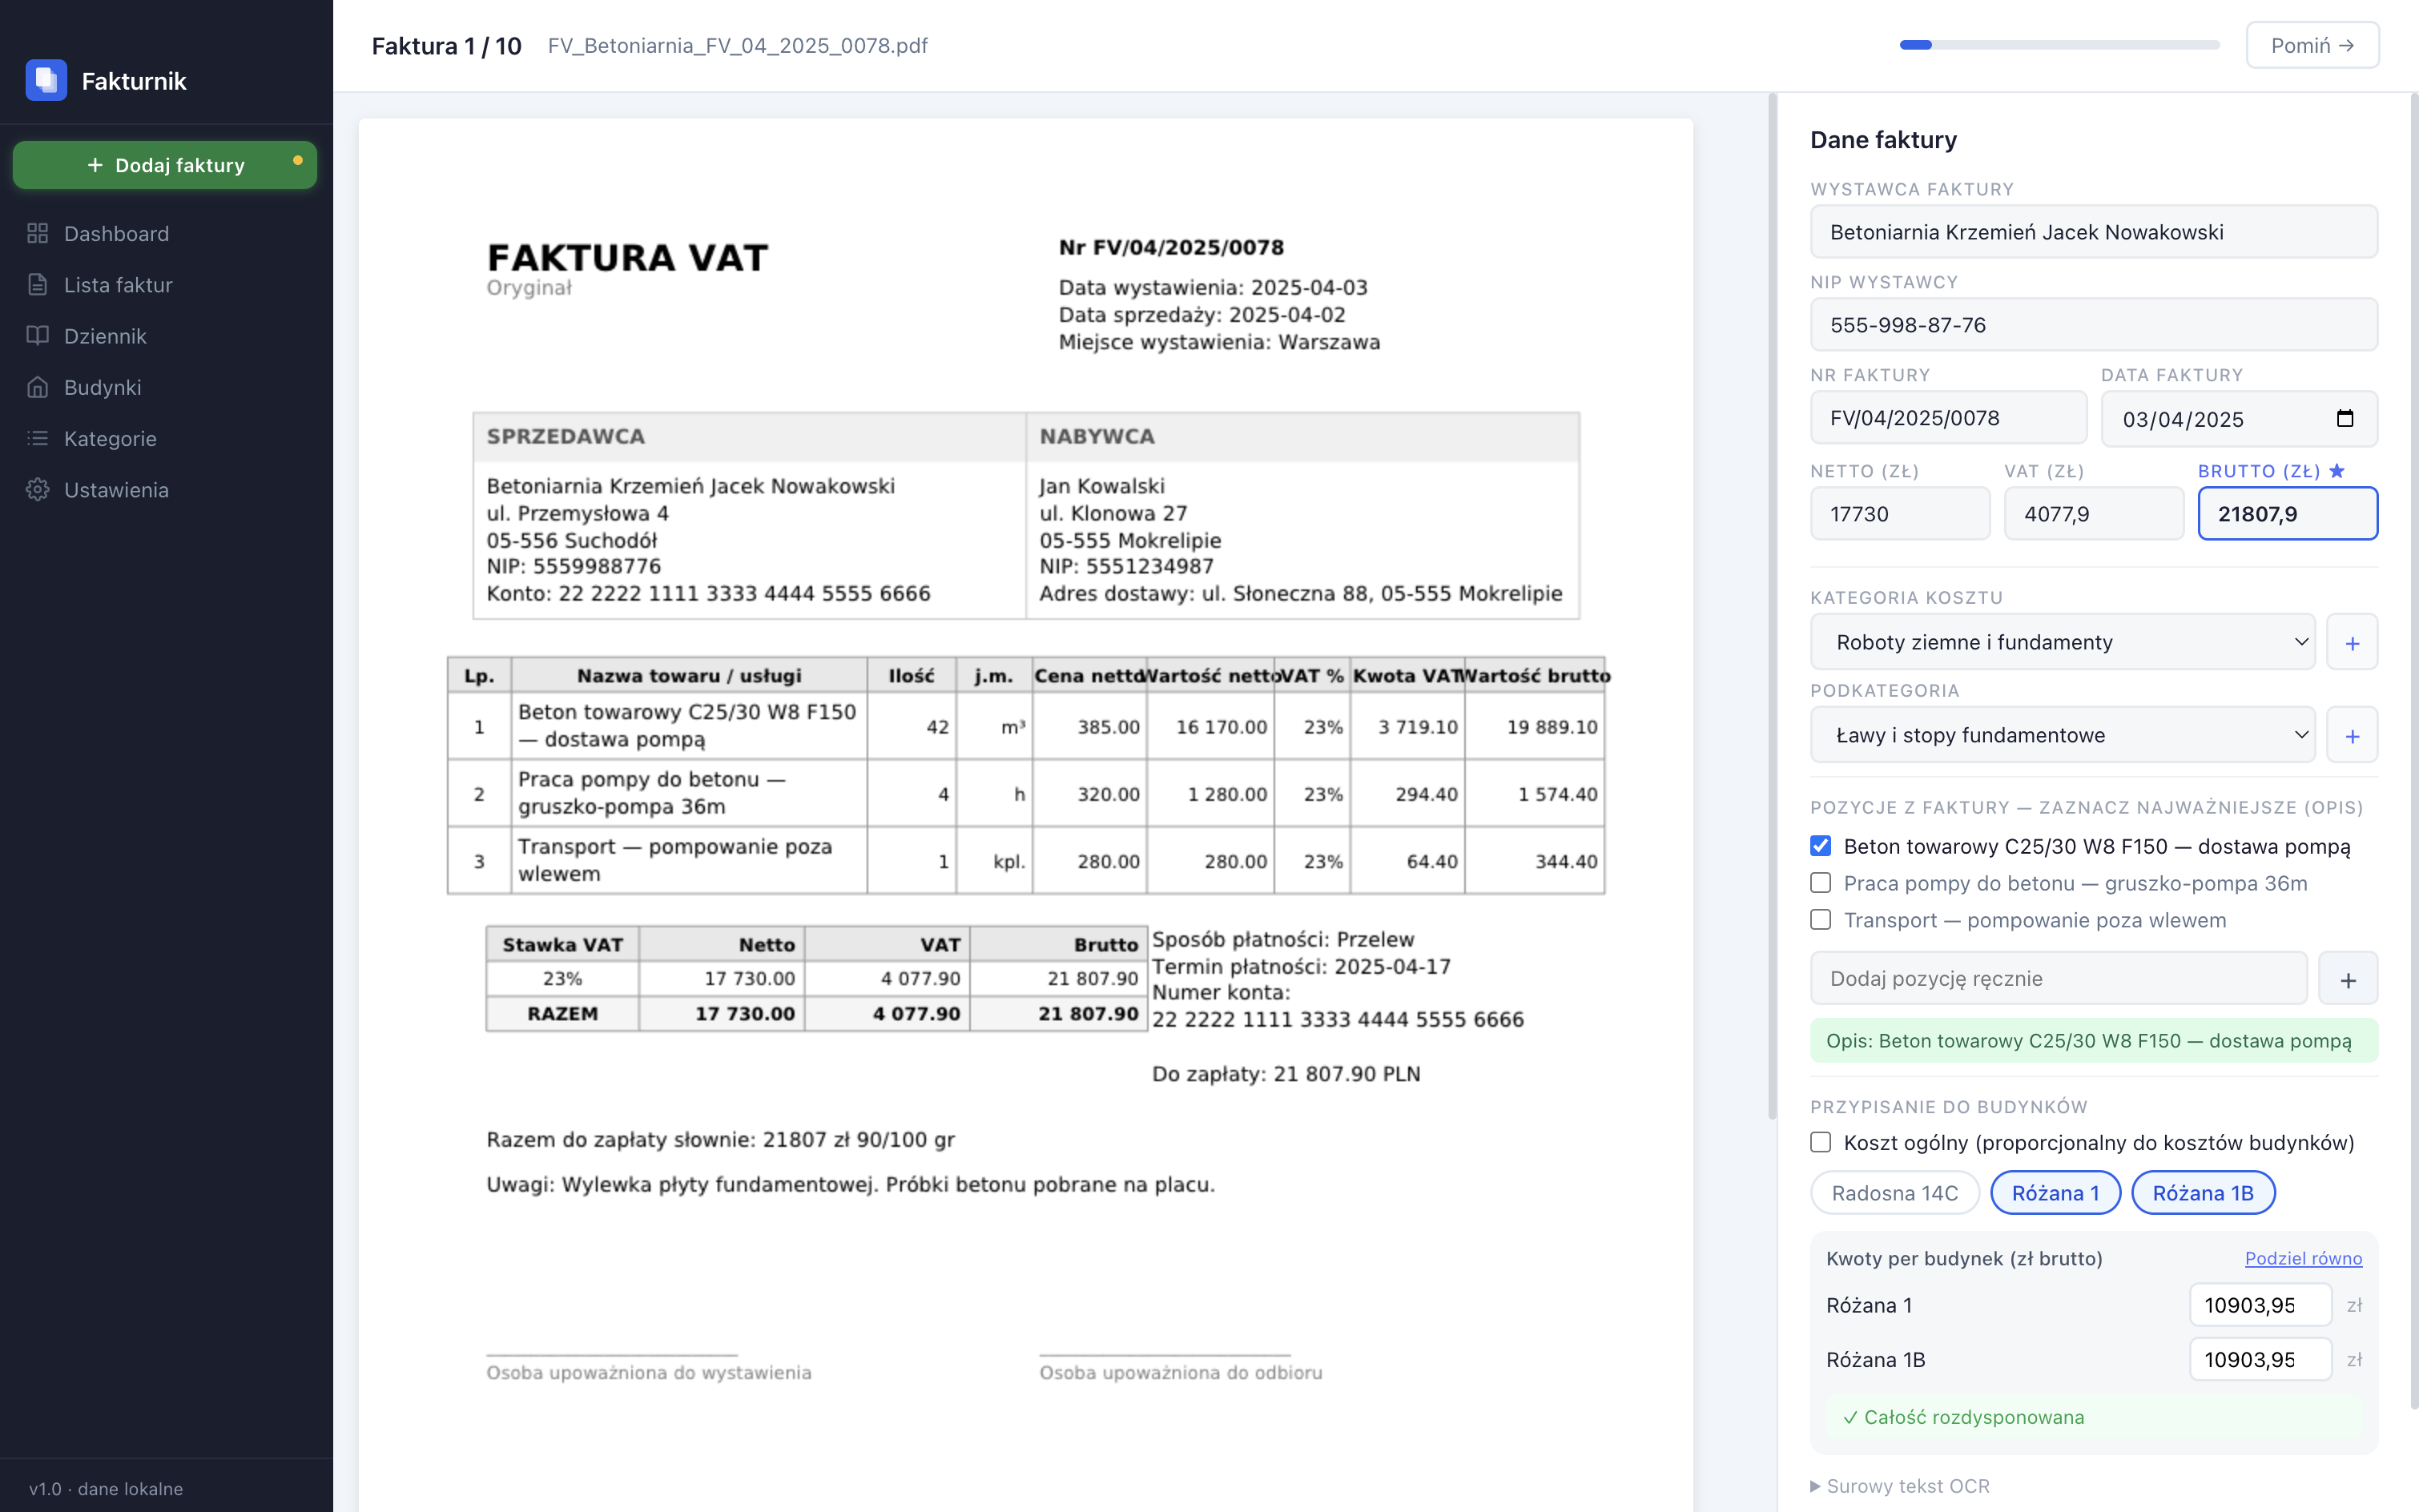The image size is (2419, 1512).
Task: Click the Fakturnik logo icon
Action: (x=46, y=80)
